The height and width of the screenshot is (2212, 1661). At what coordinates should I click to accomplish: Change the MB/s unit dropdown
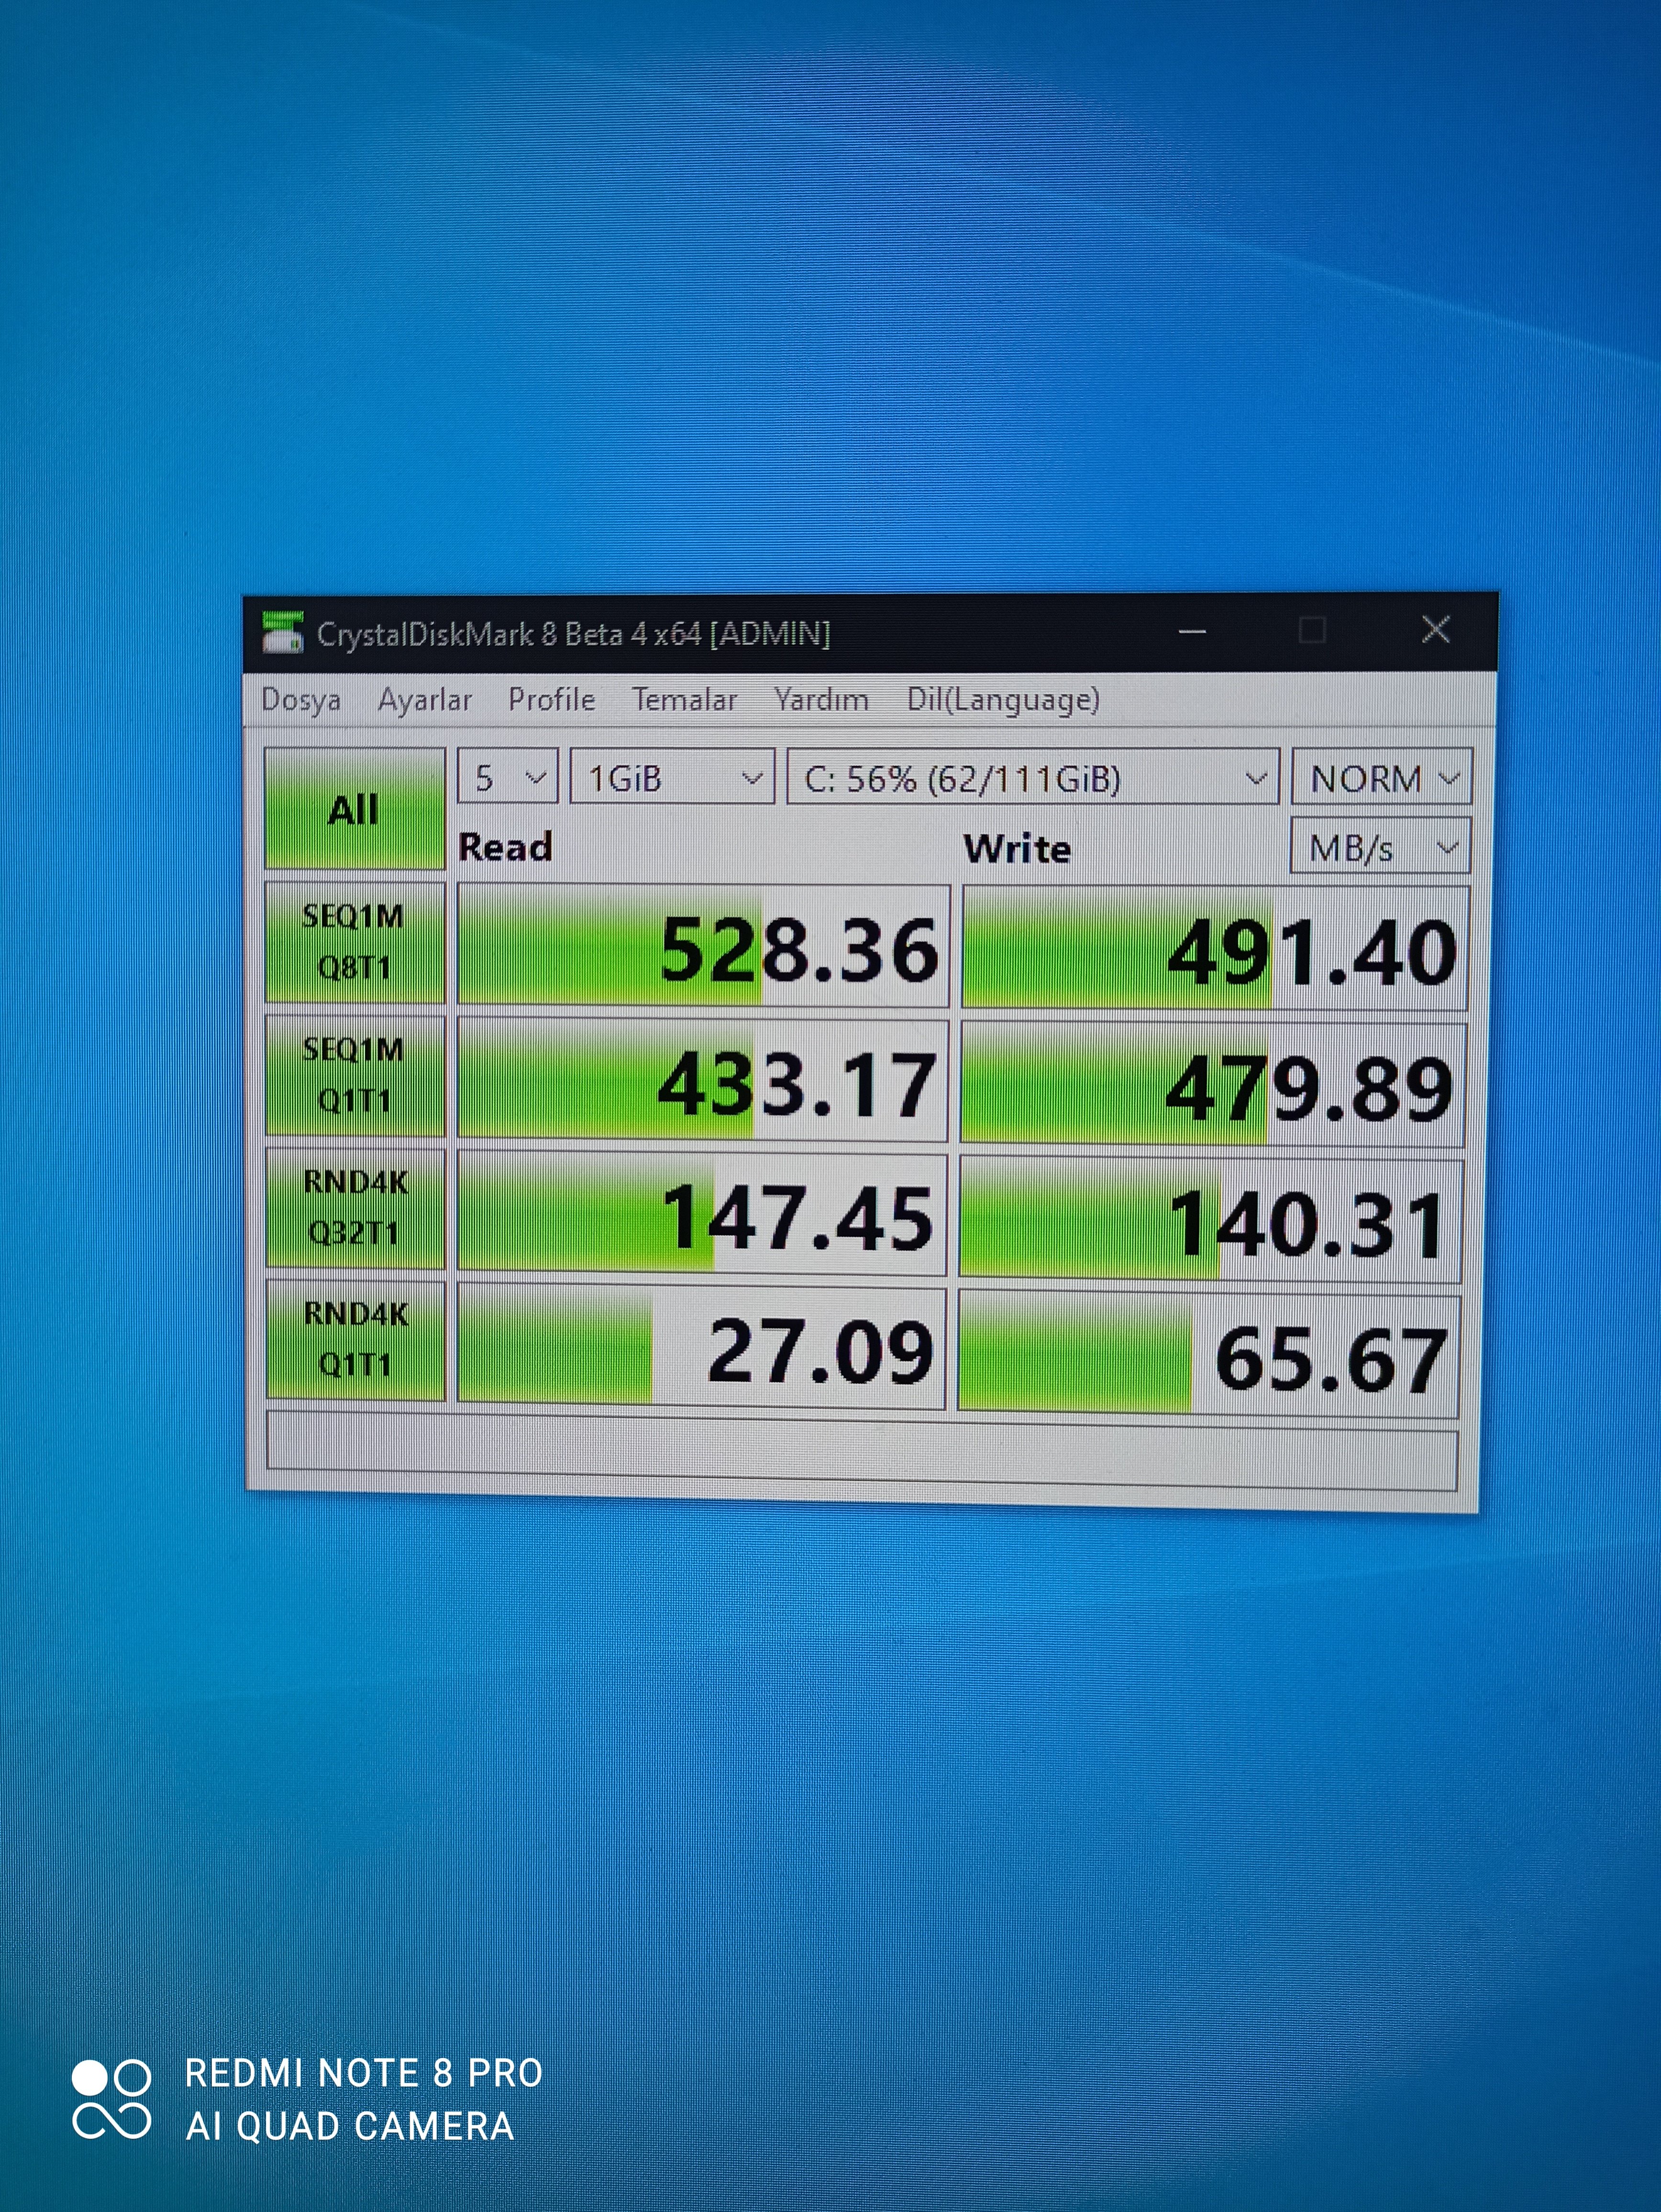pos(1380,848)
